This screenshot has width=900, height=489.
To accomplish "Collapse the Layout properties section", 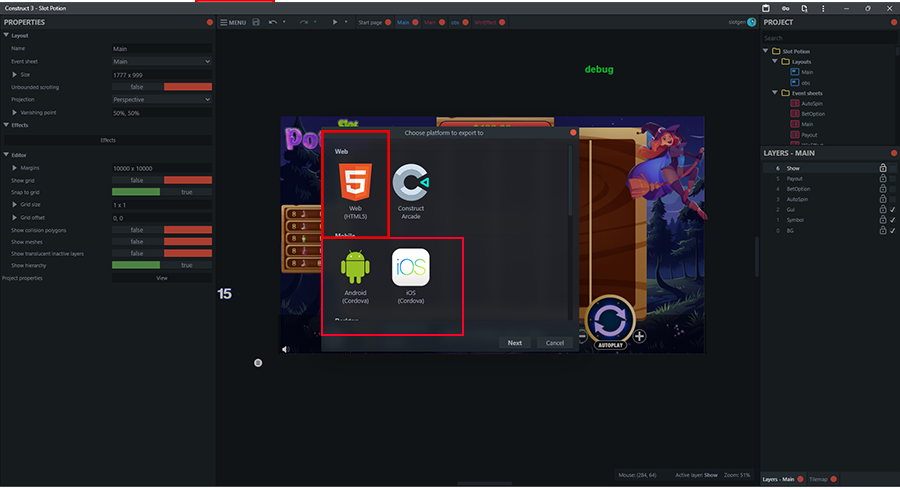I will [x=6, y=36].
